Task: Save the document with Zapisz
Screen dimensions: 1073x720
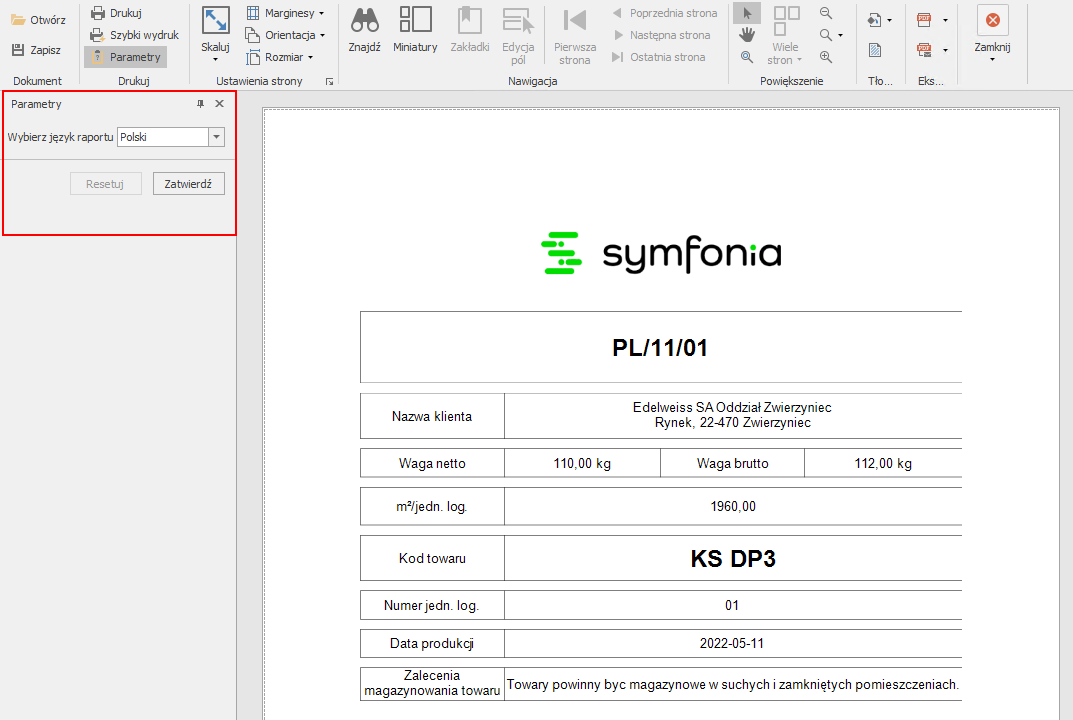Action: (x=37, y=50)
